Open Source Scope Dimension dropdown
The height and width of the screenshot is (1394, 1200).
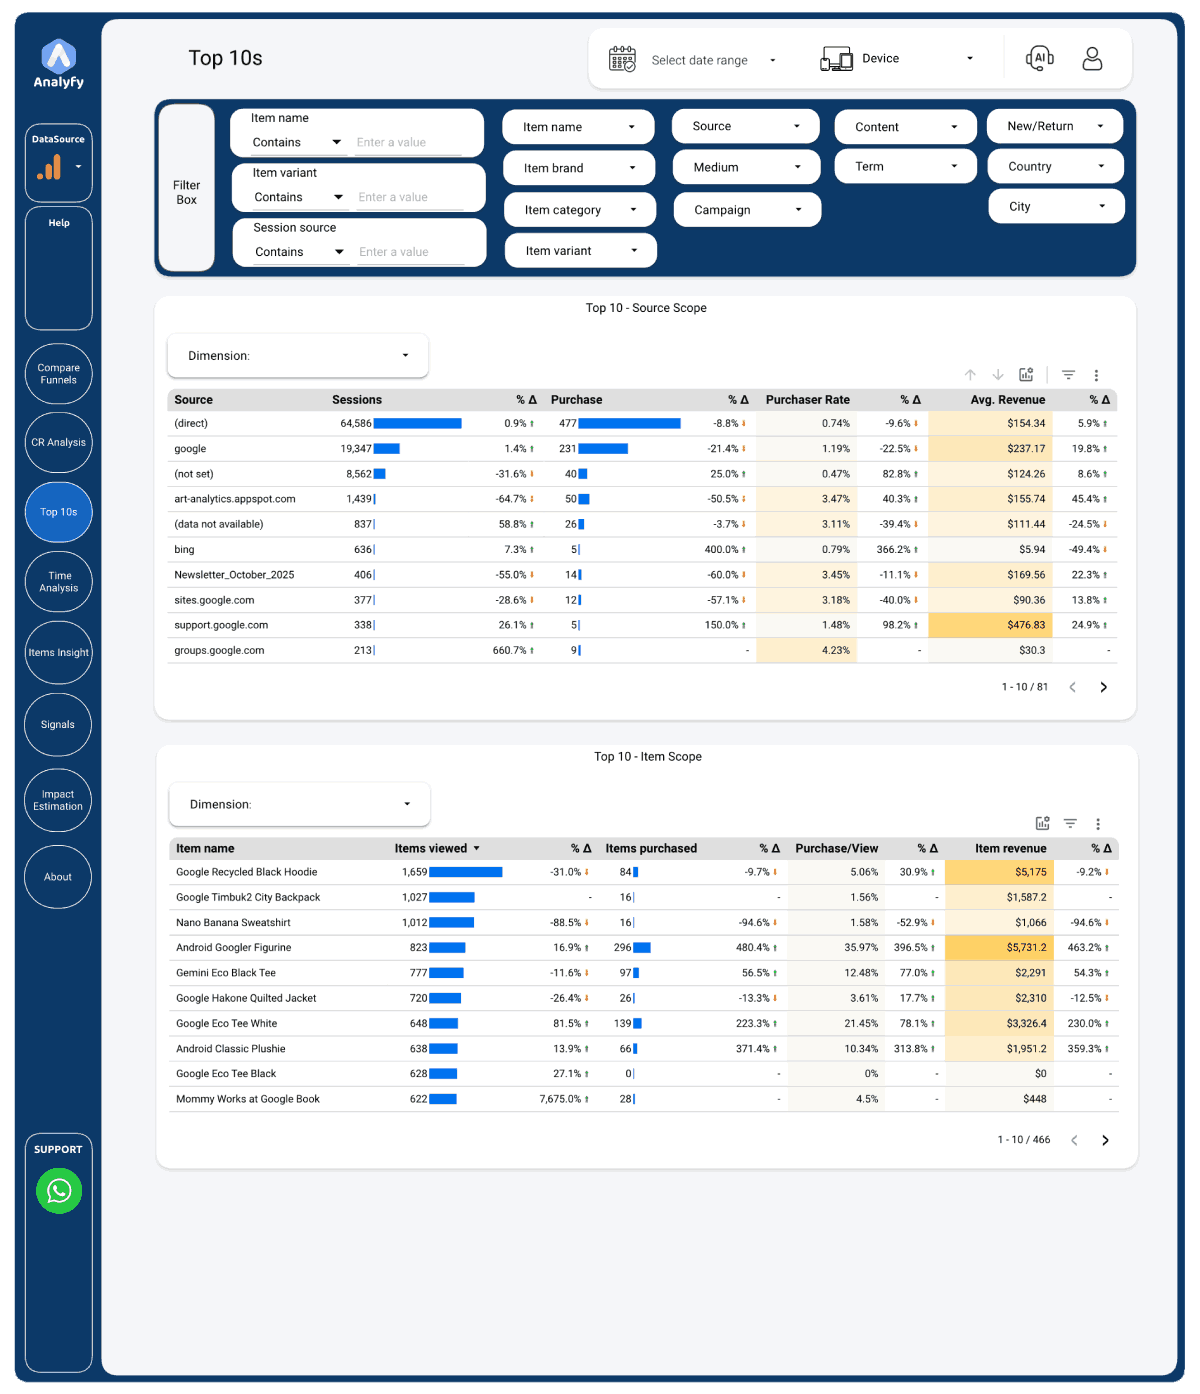[x=298, y=356]
